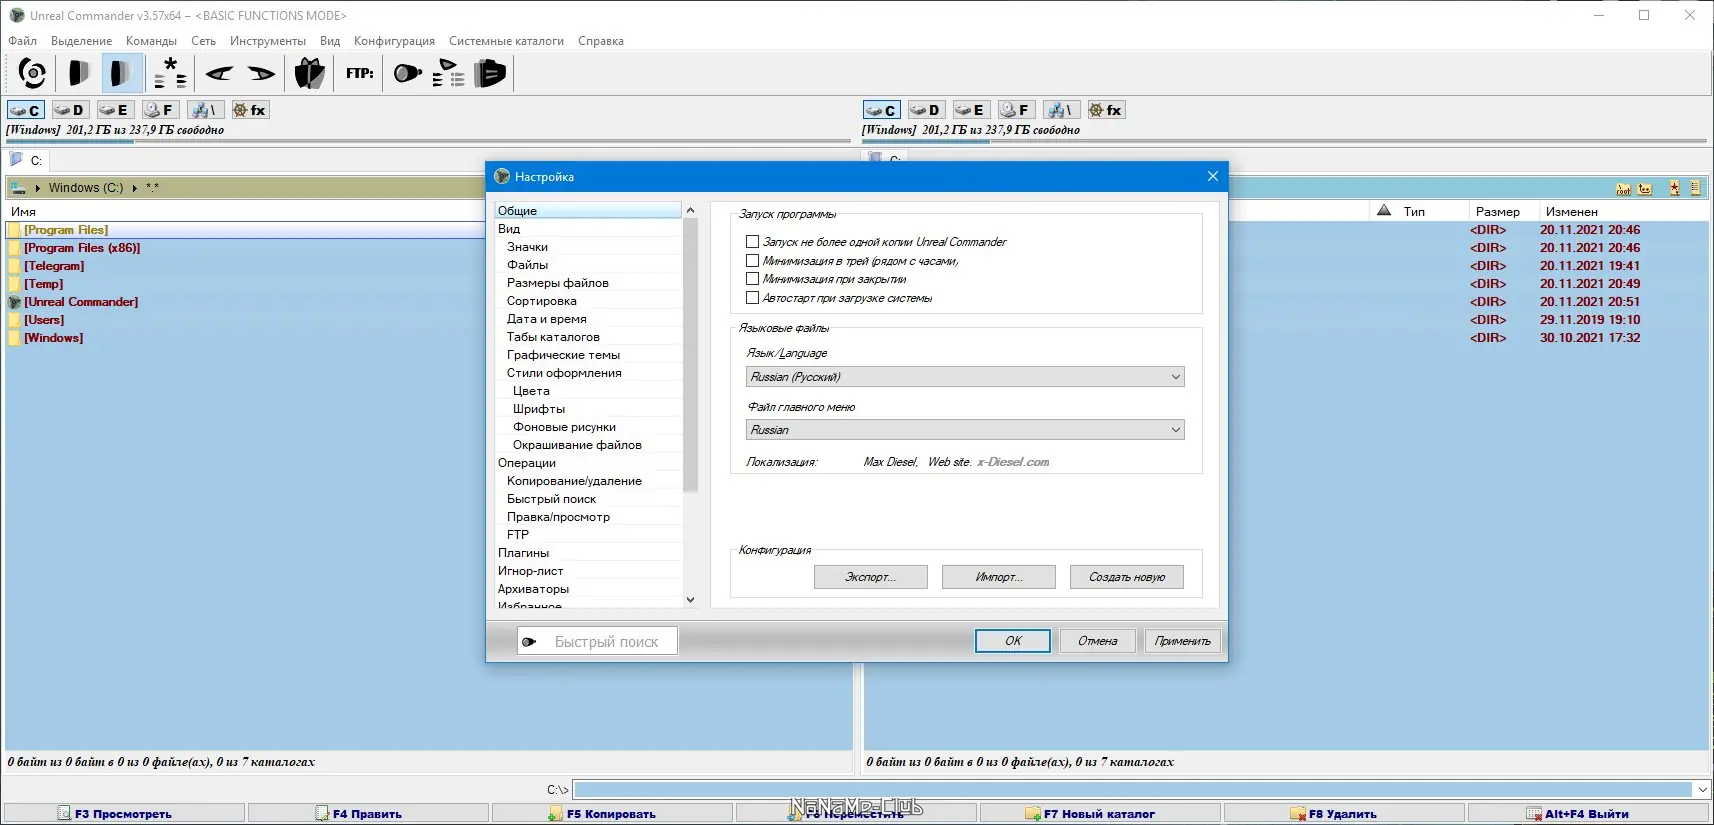Screen dimensions: 1714x825
Task: Click the Создать новую button
Action: [x=1127, y=577]
